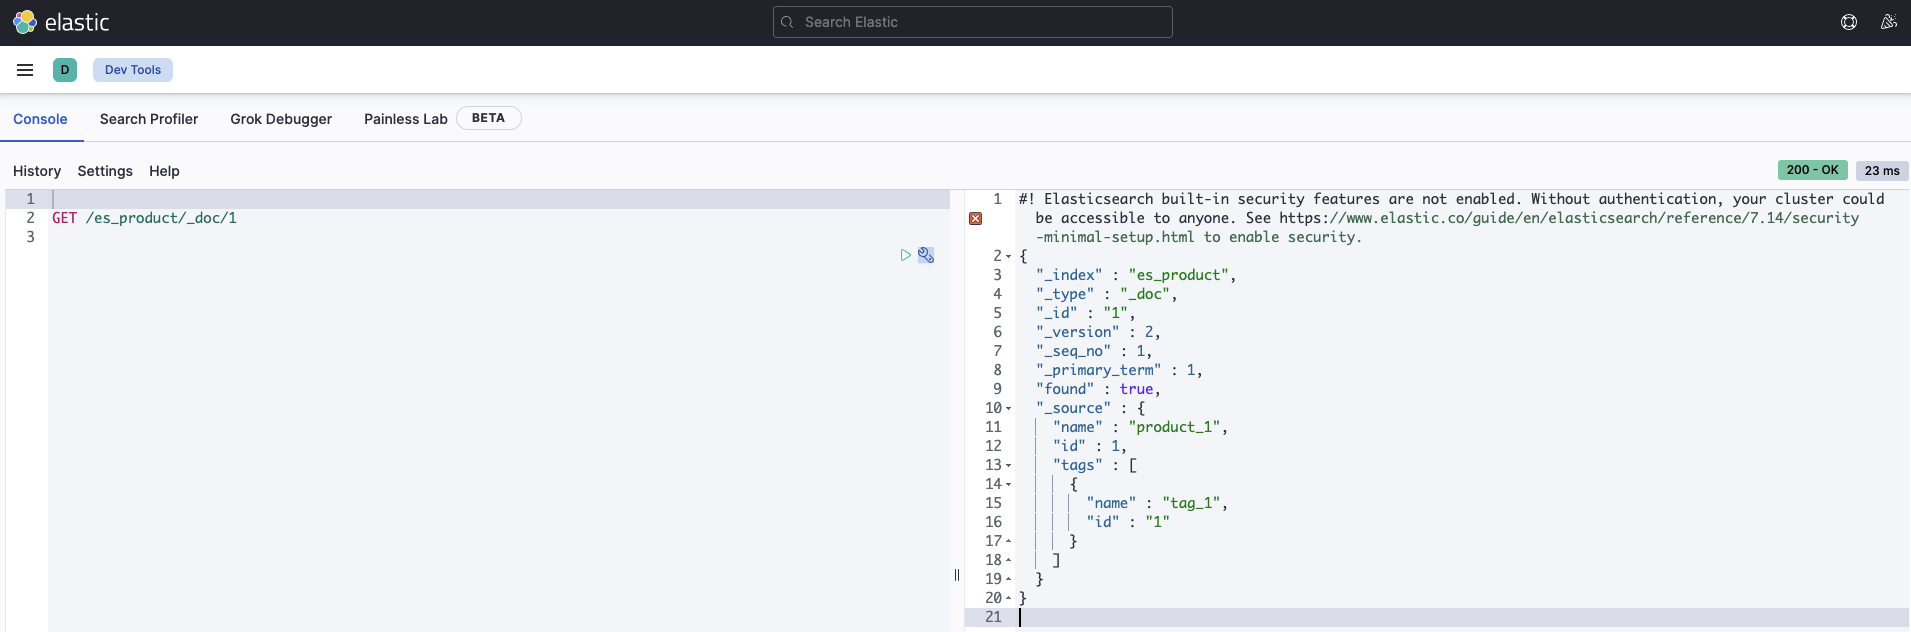Viewport: 1911px width, 632px height.
Task: Click the Dev Tools breadcrumb
Action: (x=133, y=70)
